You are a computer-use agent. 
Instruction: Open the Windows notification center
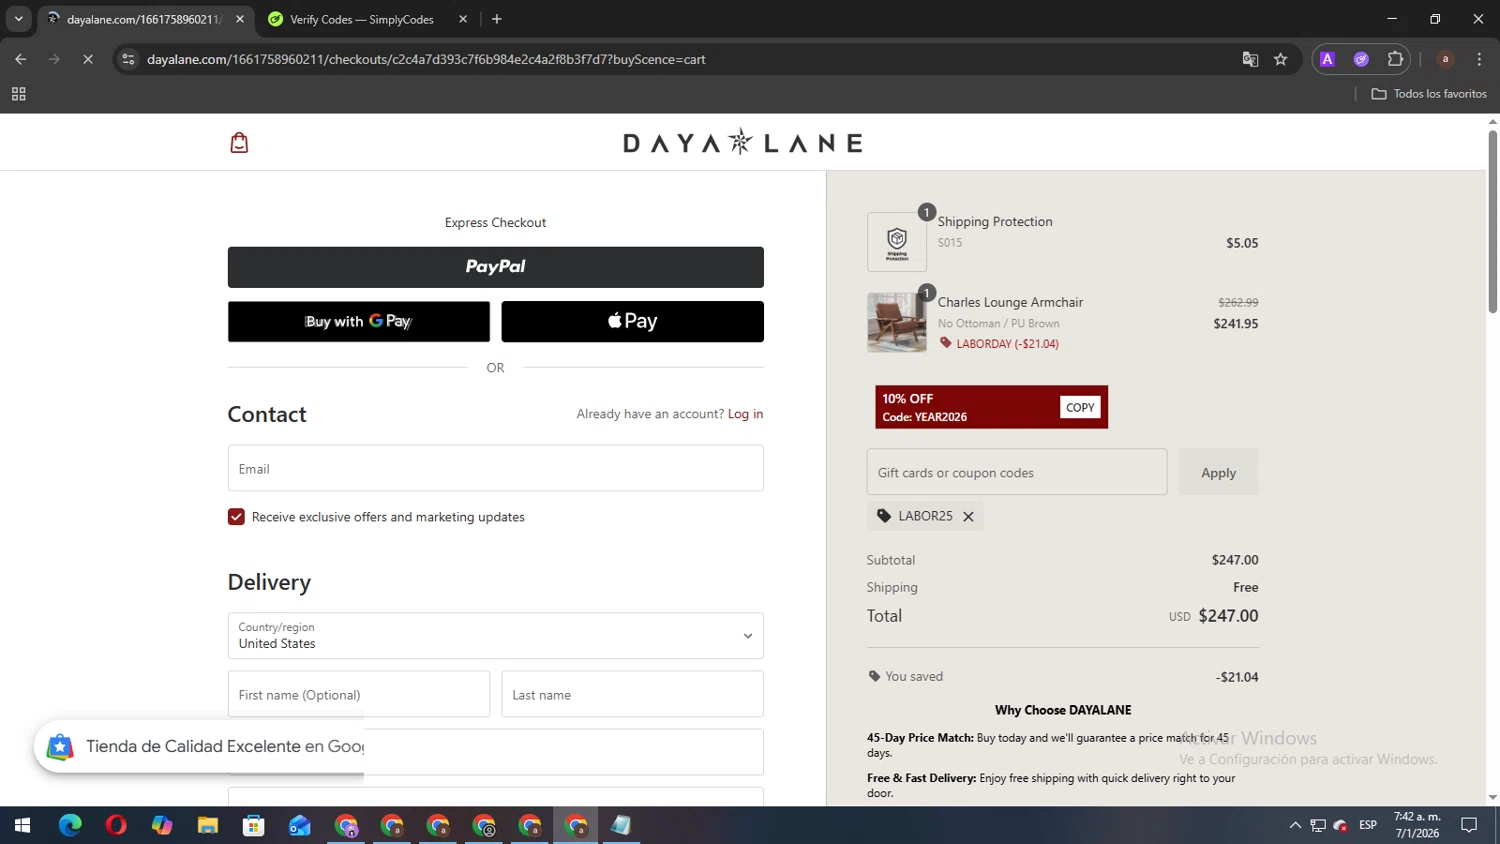coord(1469,826)
